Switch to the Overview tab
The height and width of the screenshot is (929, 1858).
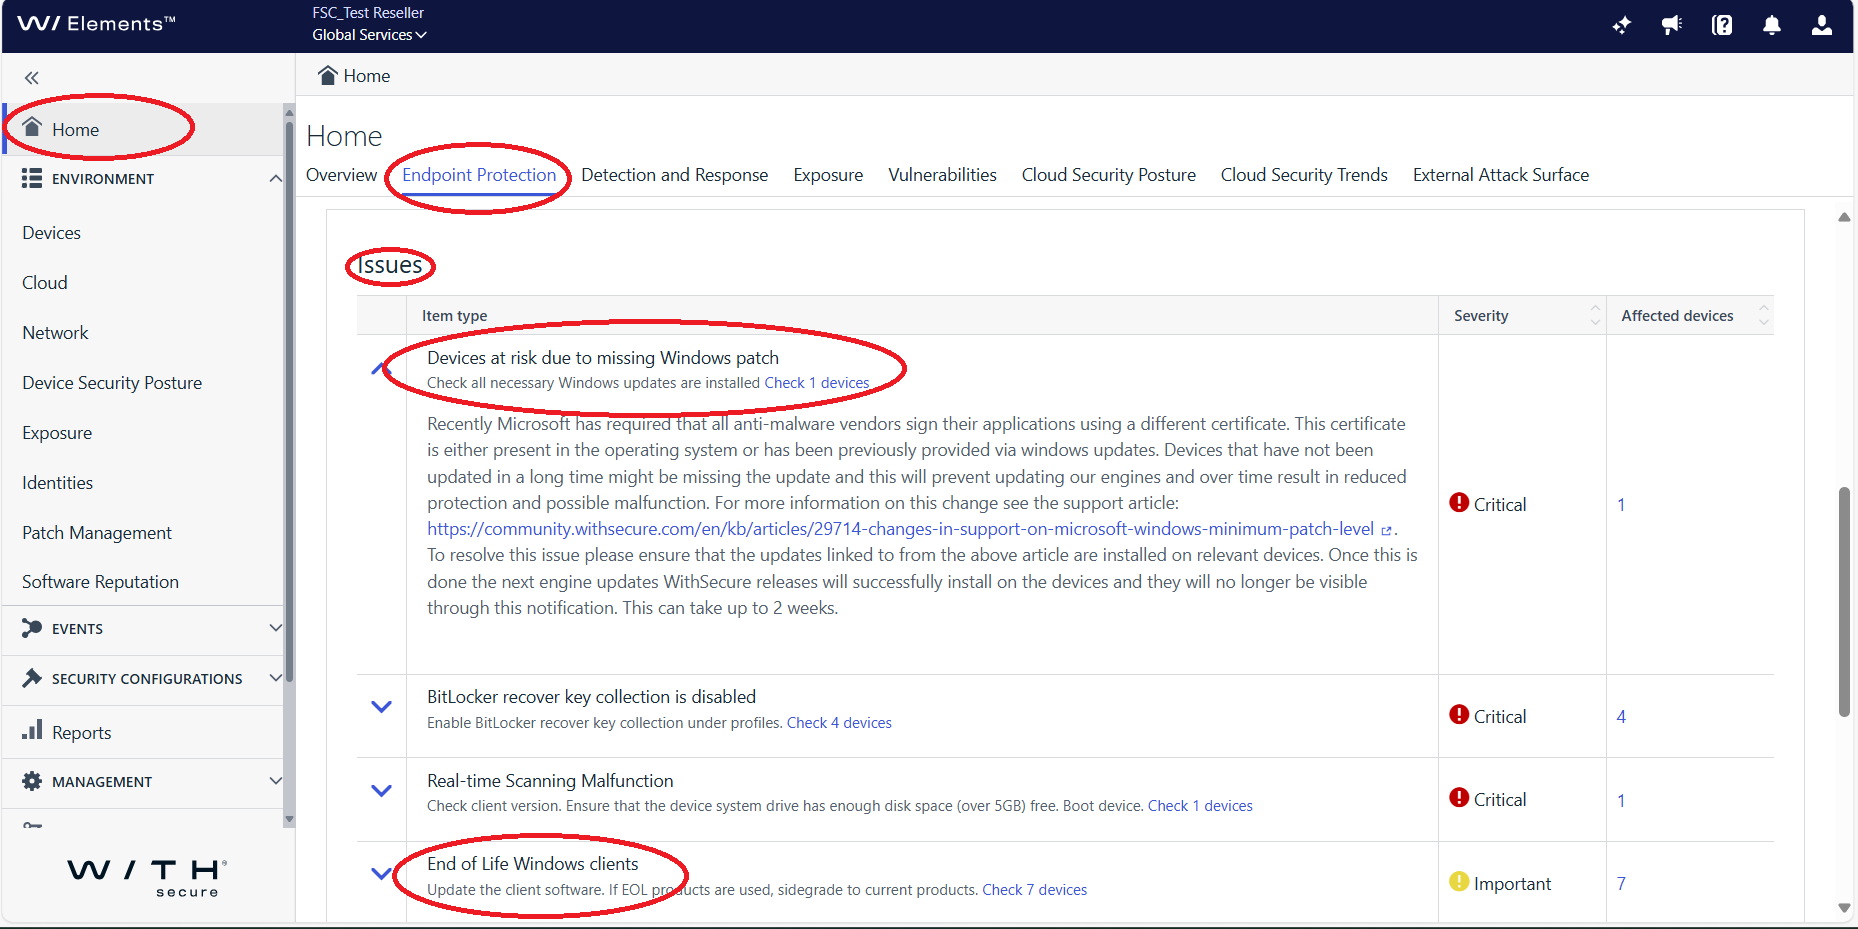[341, 175]
